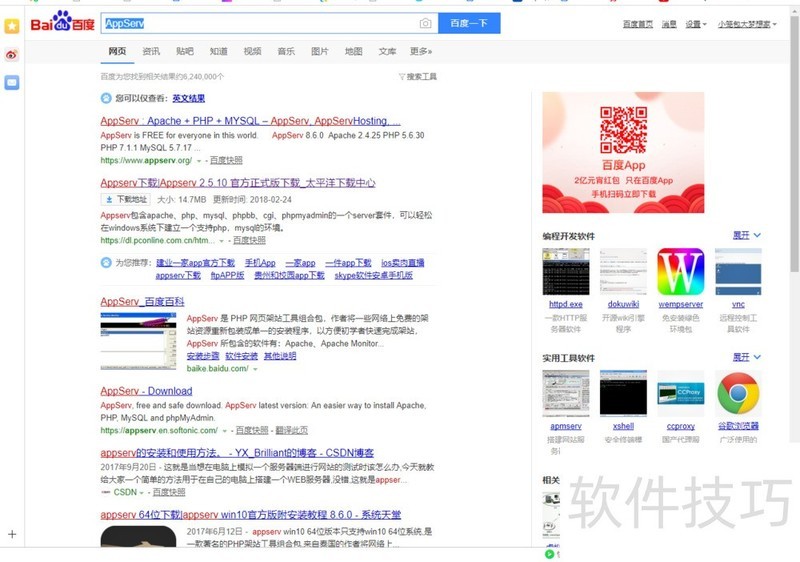
Task: Click the 翻译此页 link
Action: click(291, 430)
